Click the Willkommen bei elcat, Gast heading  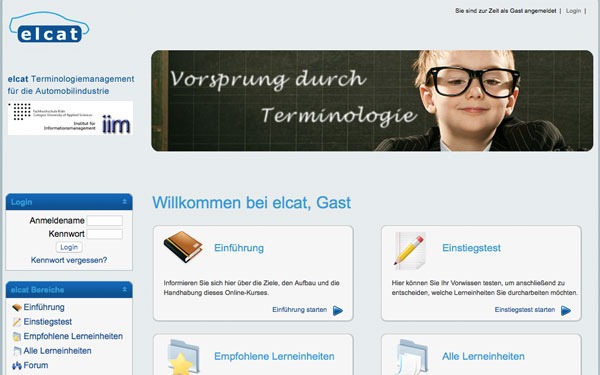[x=251, y=203]
